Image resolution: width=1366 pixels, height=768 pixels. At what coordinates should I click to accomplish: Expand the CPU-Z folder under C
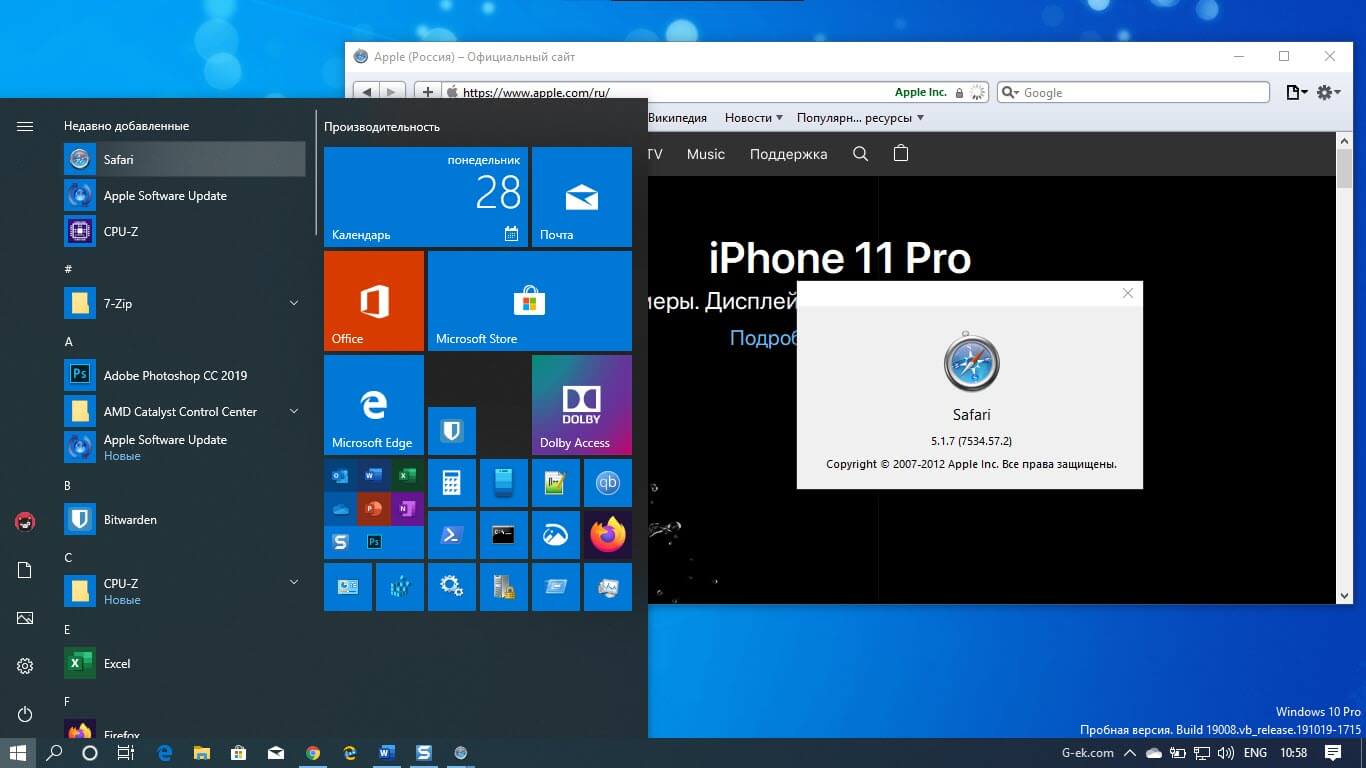click(294, 582)
